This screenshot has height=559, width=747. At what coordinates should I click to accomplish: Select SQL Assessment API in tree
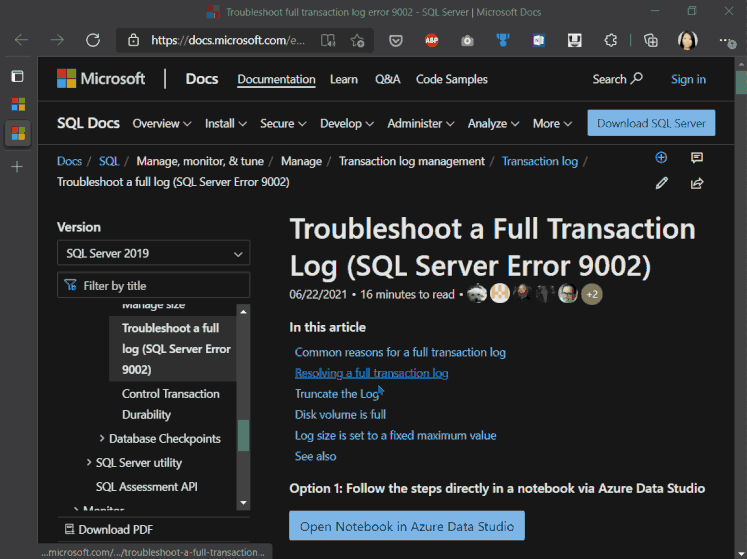click(147, 487)
